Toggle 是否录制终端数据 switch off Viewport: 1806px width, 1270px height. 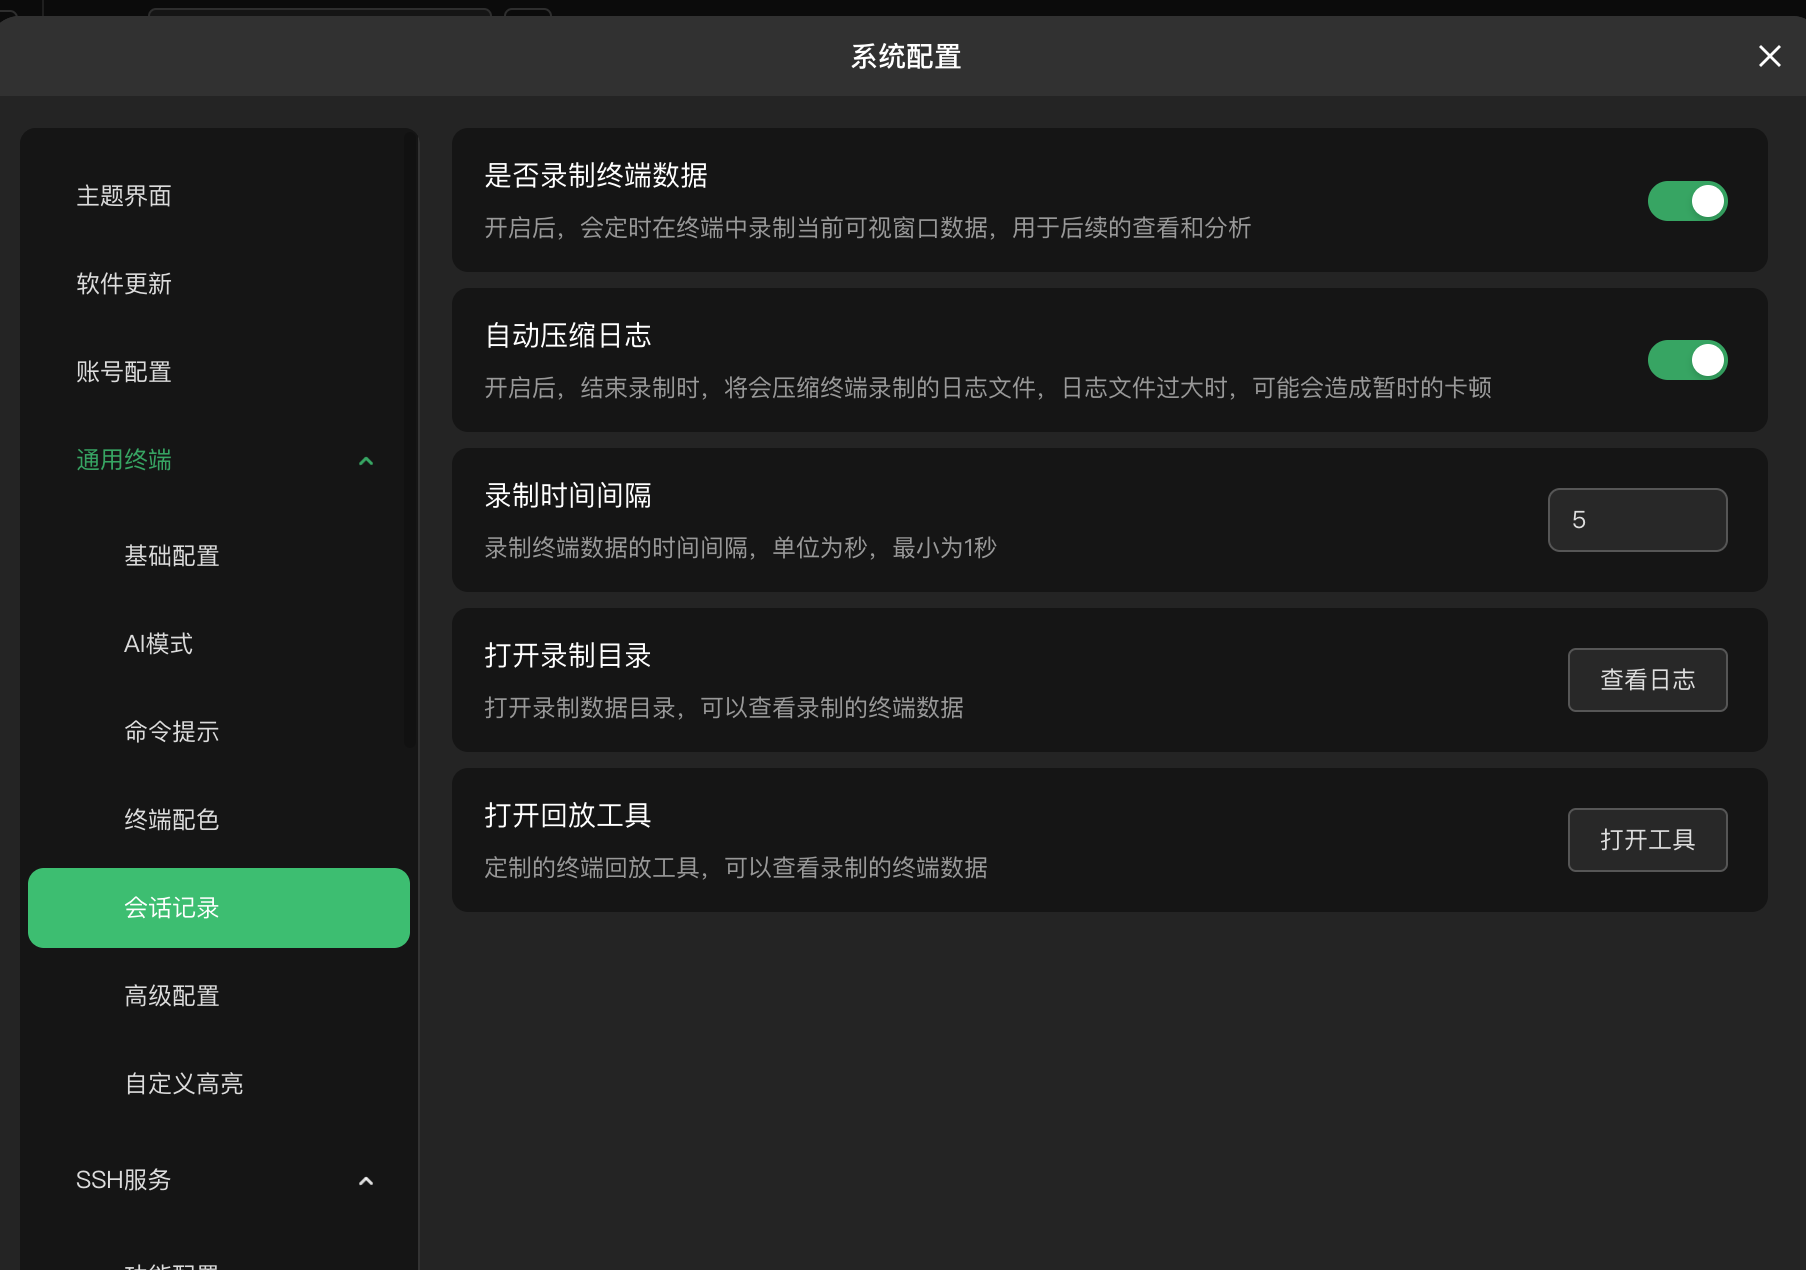[x=1687, y=201]
